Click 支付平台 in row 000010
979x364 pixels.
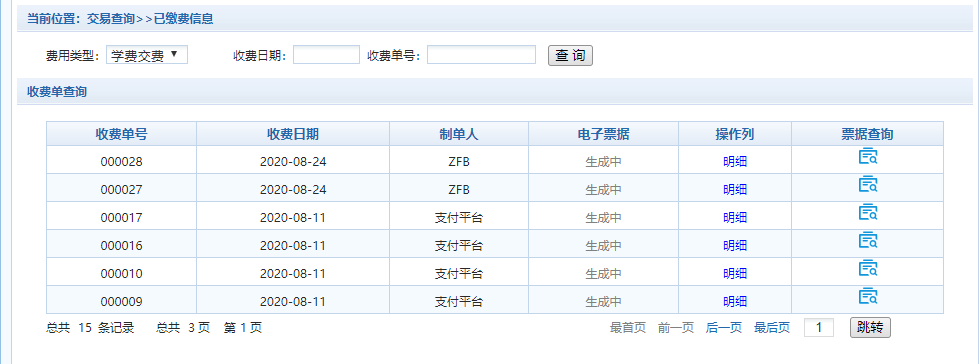tap(459, 273)
